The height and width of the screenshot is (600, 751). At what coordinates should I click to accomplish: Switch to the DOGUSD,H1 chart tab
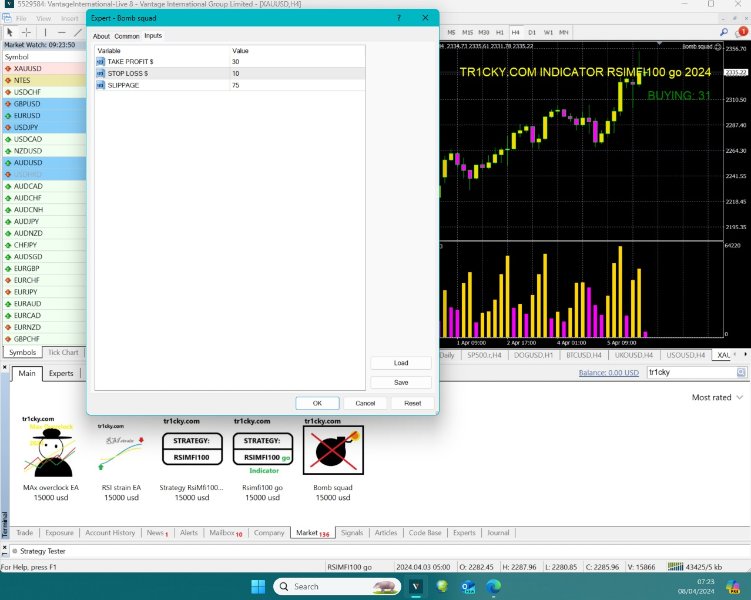[533, 355]
